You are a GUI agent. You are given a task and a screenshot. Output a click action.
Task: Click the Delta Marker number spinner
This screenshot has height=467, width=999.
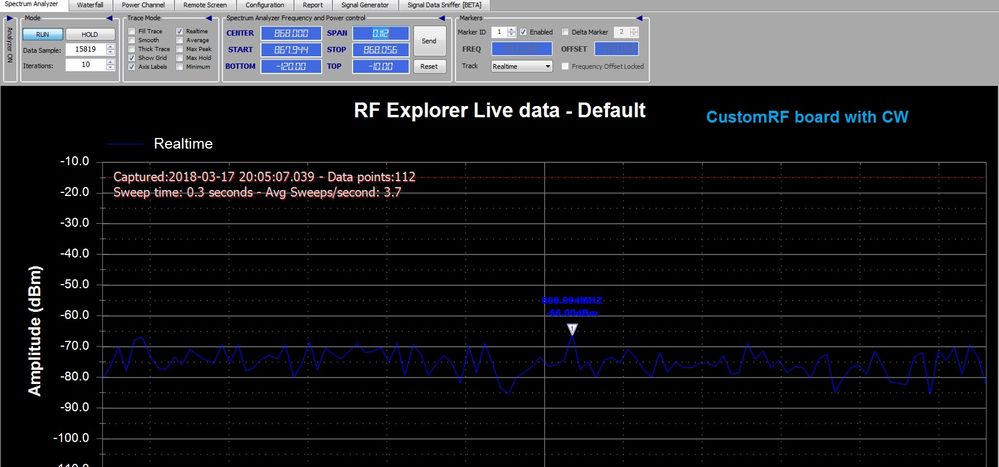pos(634,32)
